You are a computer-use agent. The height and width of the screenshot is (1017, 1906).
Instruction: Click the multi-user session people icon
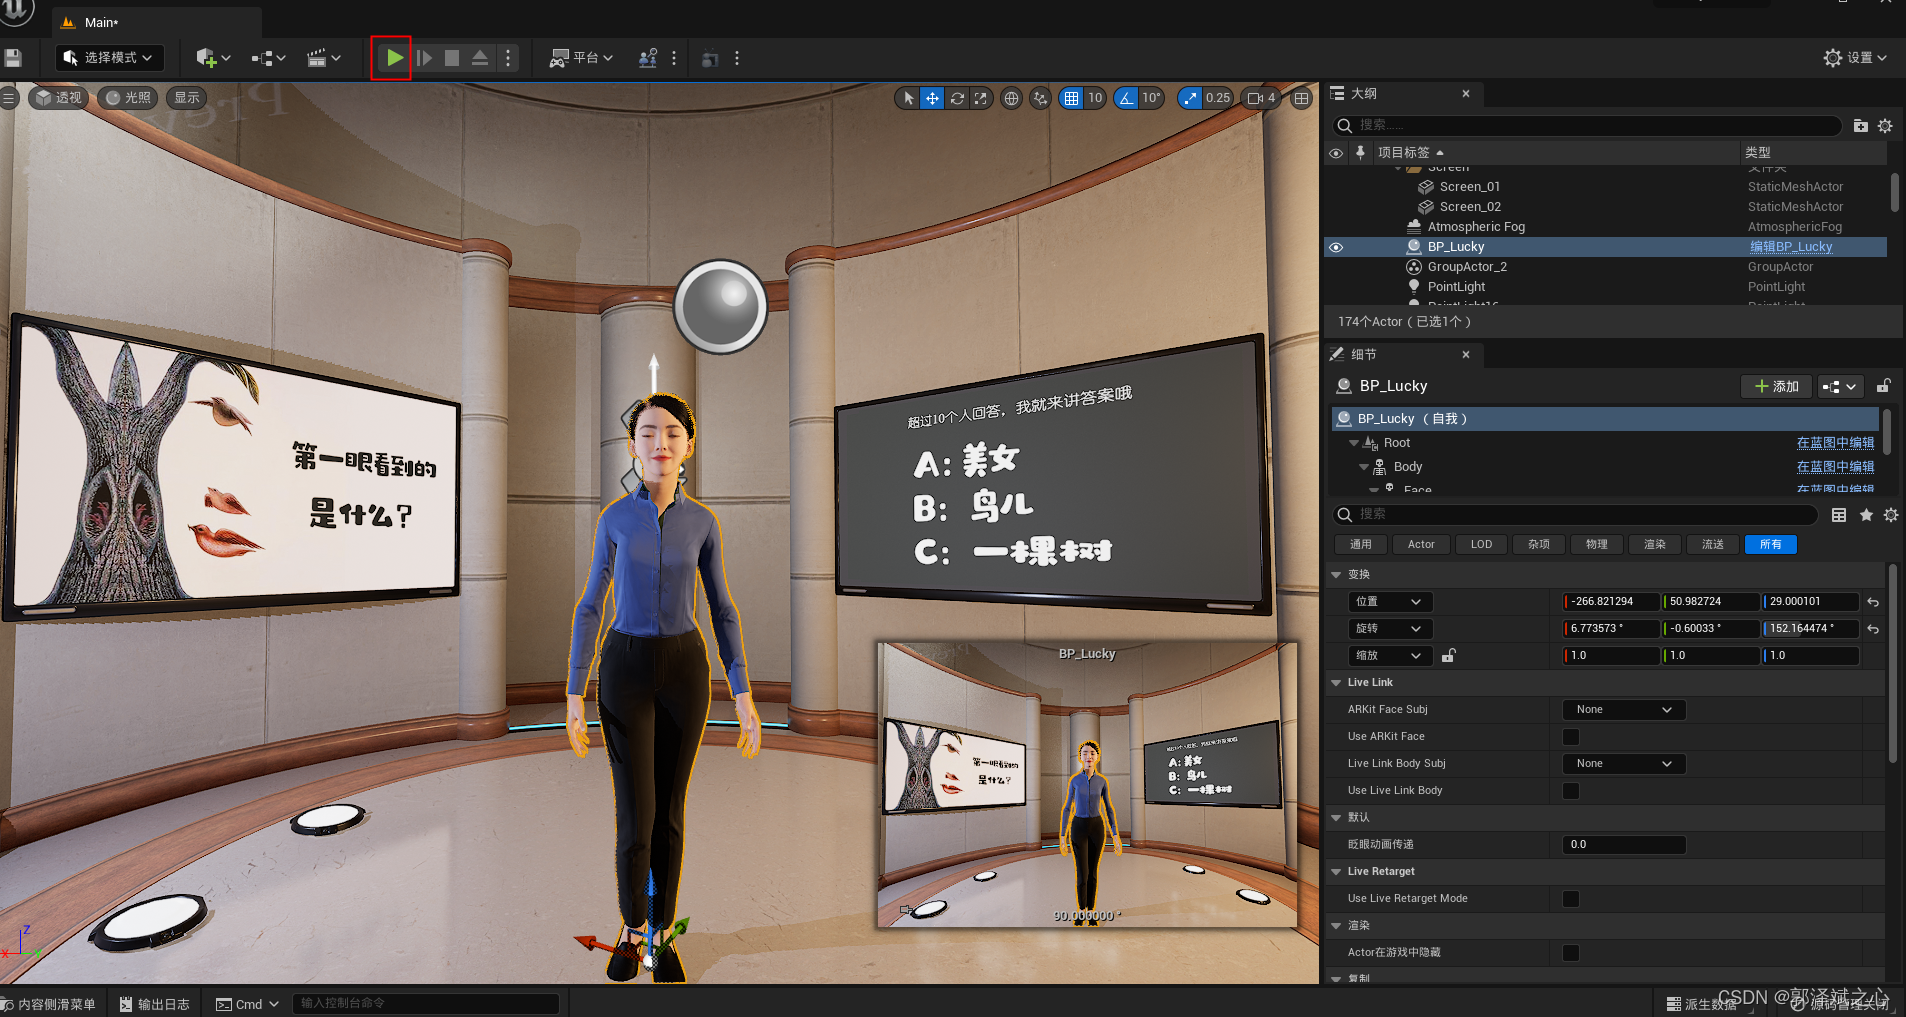point(648,58)
